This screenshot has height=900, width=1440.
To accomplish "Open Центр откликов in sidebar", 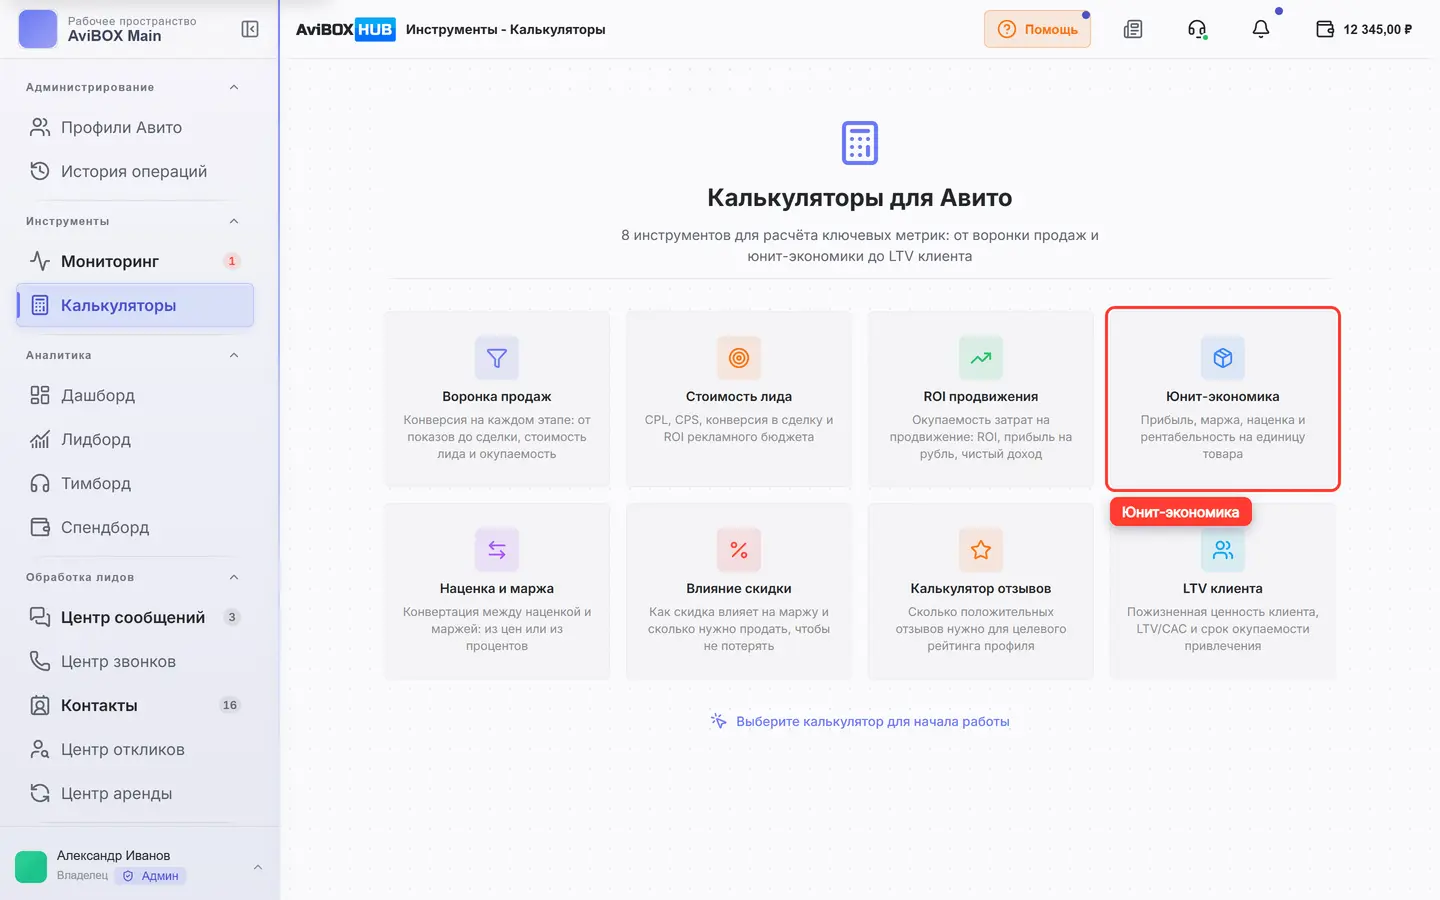I will click(x=135, y=749).
